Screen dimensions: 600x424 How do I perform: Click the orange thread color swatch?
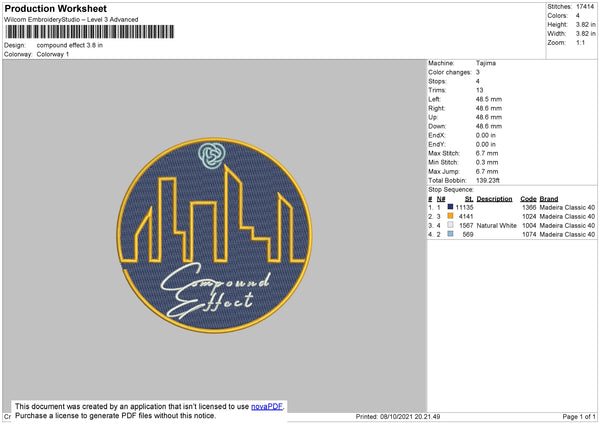[450, 216]
